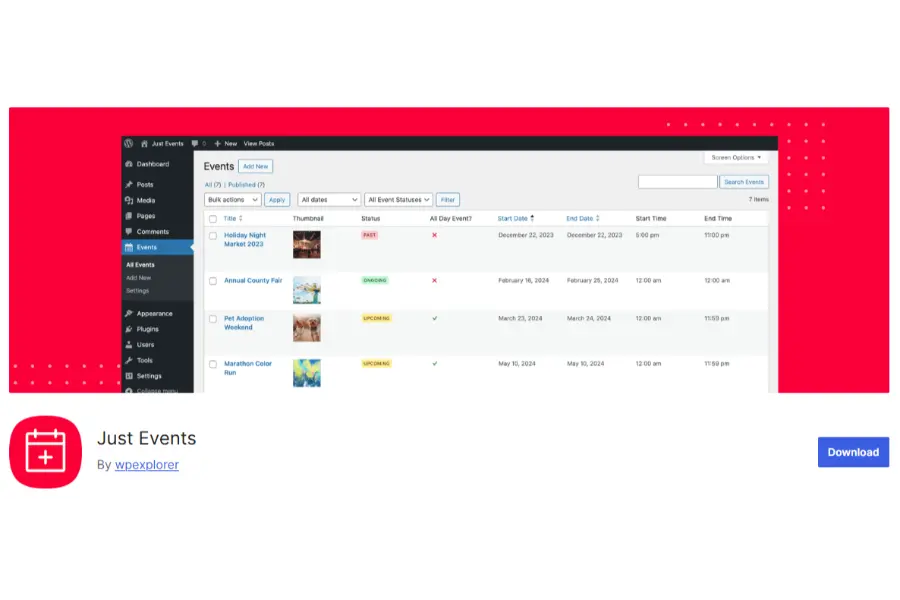Click the Just Events plugin logo
The height and width of the screenshot is (600, 900).
(x=45, y=452)
